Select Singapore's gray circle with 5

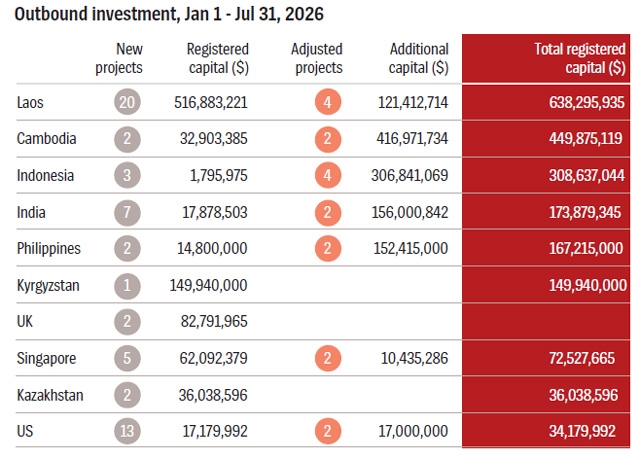tap(127, 358)
